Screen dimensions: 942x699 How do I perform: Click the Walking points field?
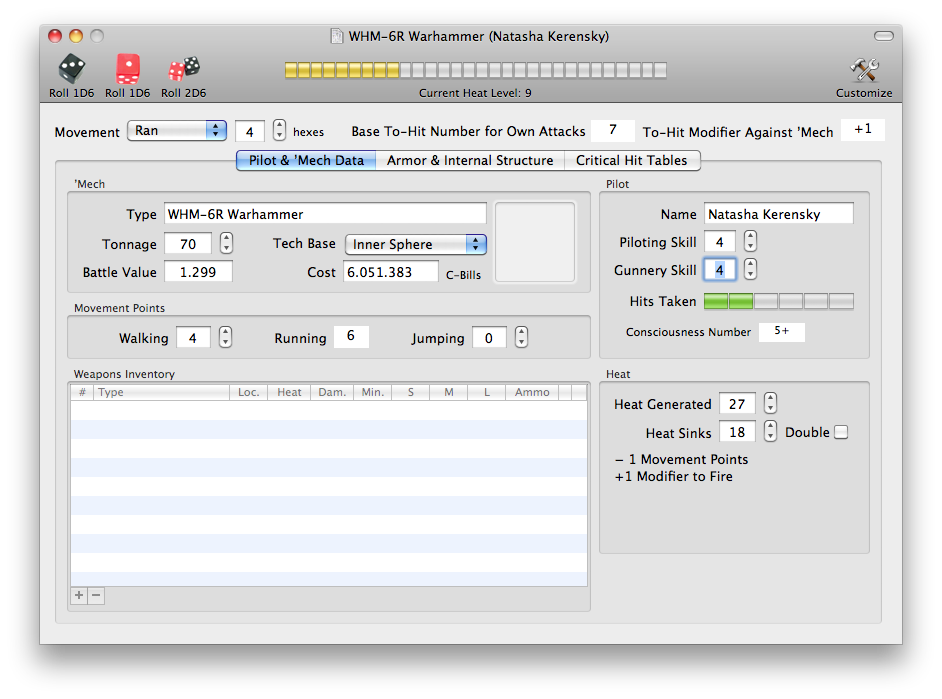pos(193,338)
